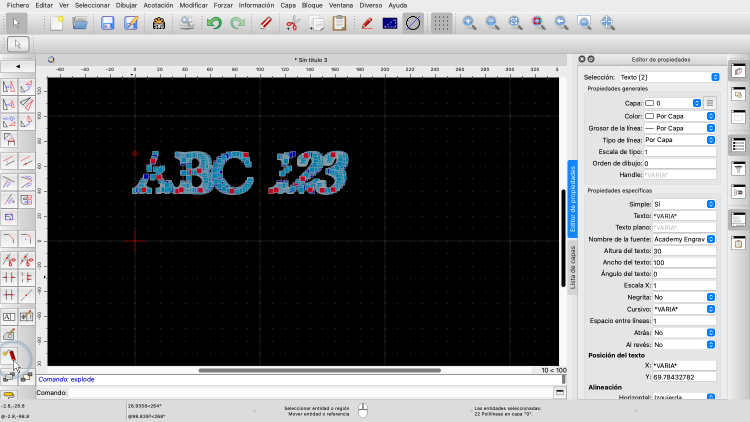This screenshot has height=422, width=750.
Task: Click the filter funnel icon in right sidebar
Action: pos(739,168)
